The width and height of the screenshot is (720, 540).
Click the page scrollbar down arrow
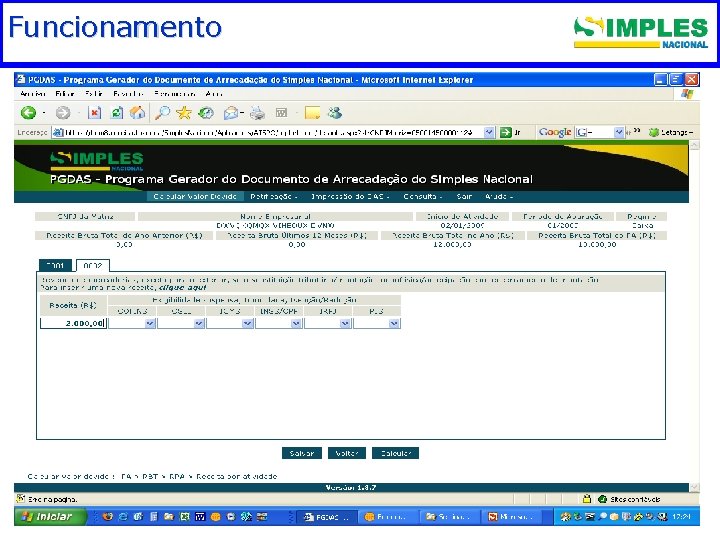tap(694, 487)
